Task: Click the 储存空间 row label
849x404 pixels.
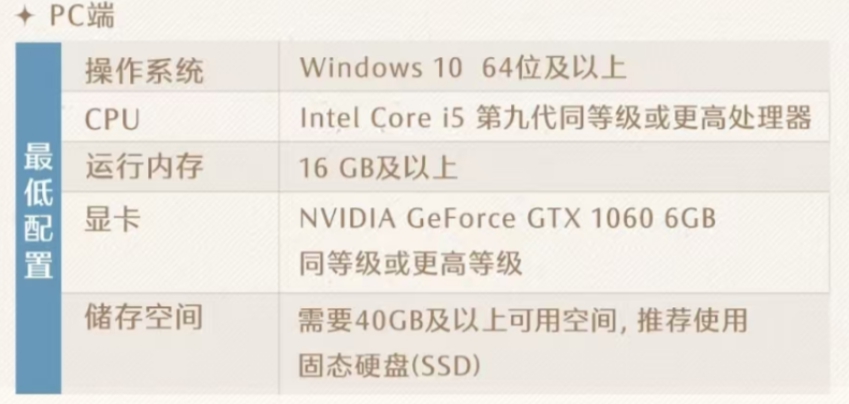Action: point(144,318)
